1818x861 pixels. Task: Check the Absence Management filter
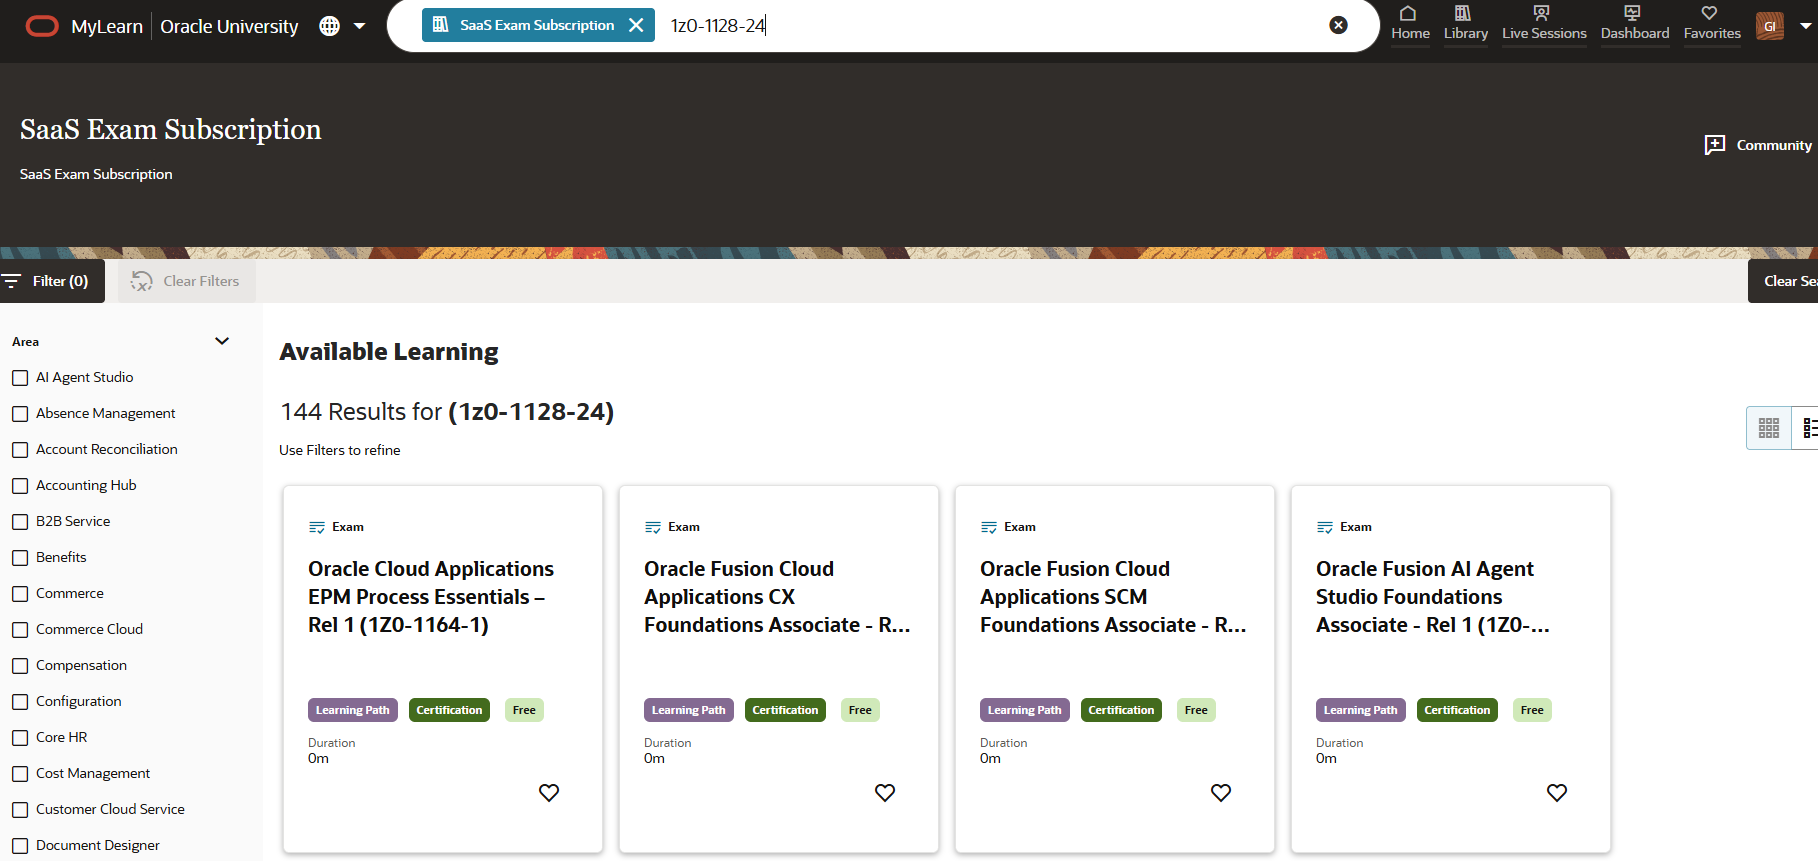(x=20, y=414)
